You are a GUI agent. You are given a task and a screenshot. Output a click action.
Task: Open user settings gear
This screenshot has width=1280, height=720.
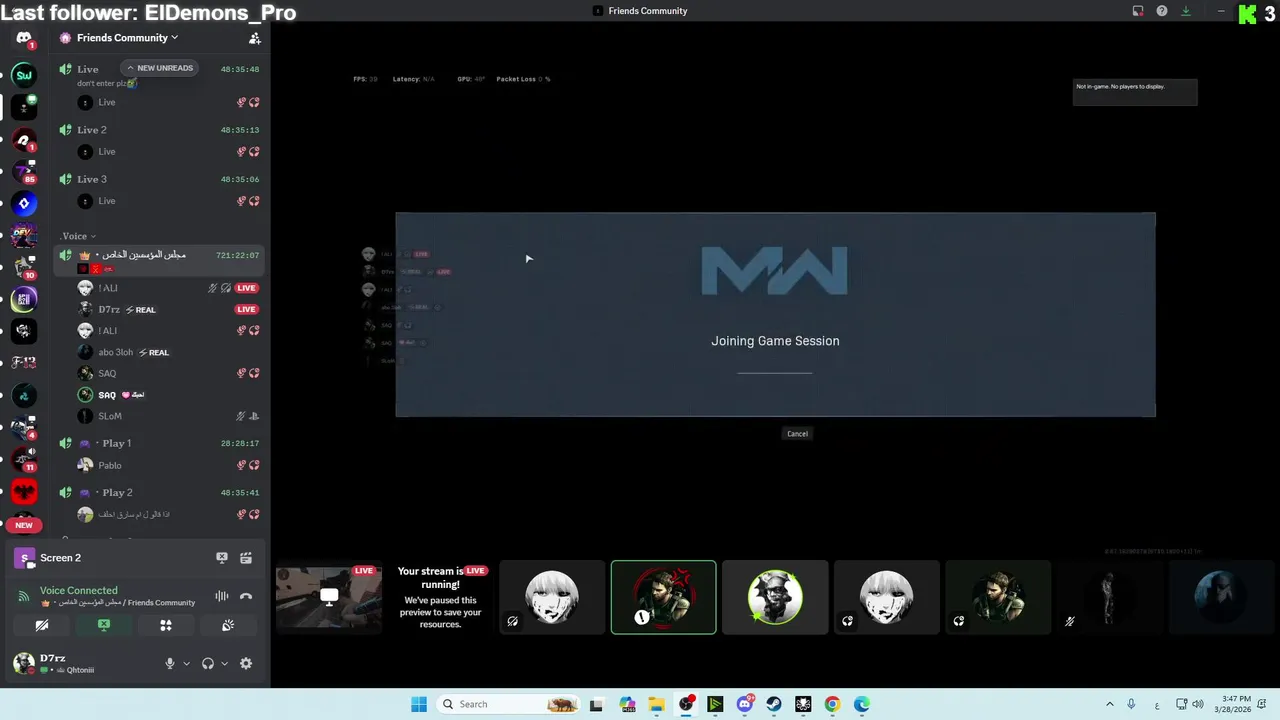(246, 663)
